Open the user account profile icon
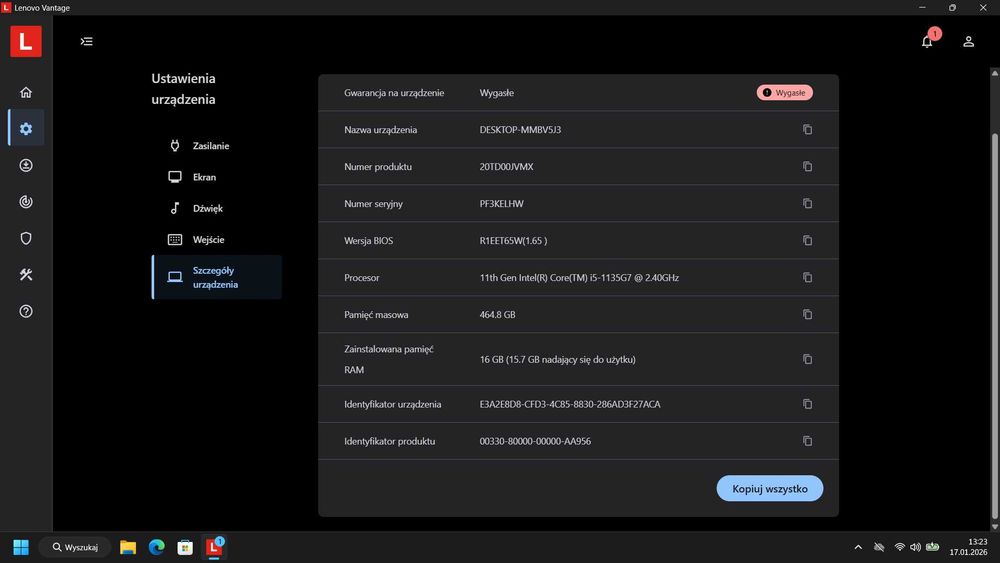The height and width of the screenshot is (563, 1000). [x=968, y=41]
